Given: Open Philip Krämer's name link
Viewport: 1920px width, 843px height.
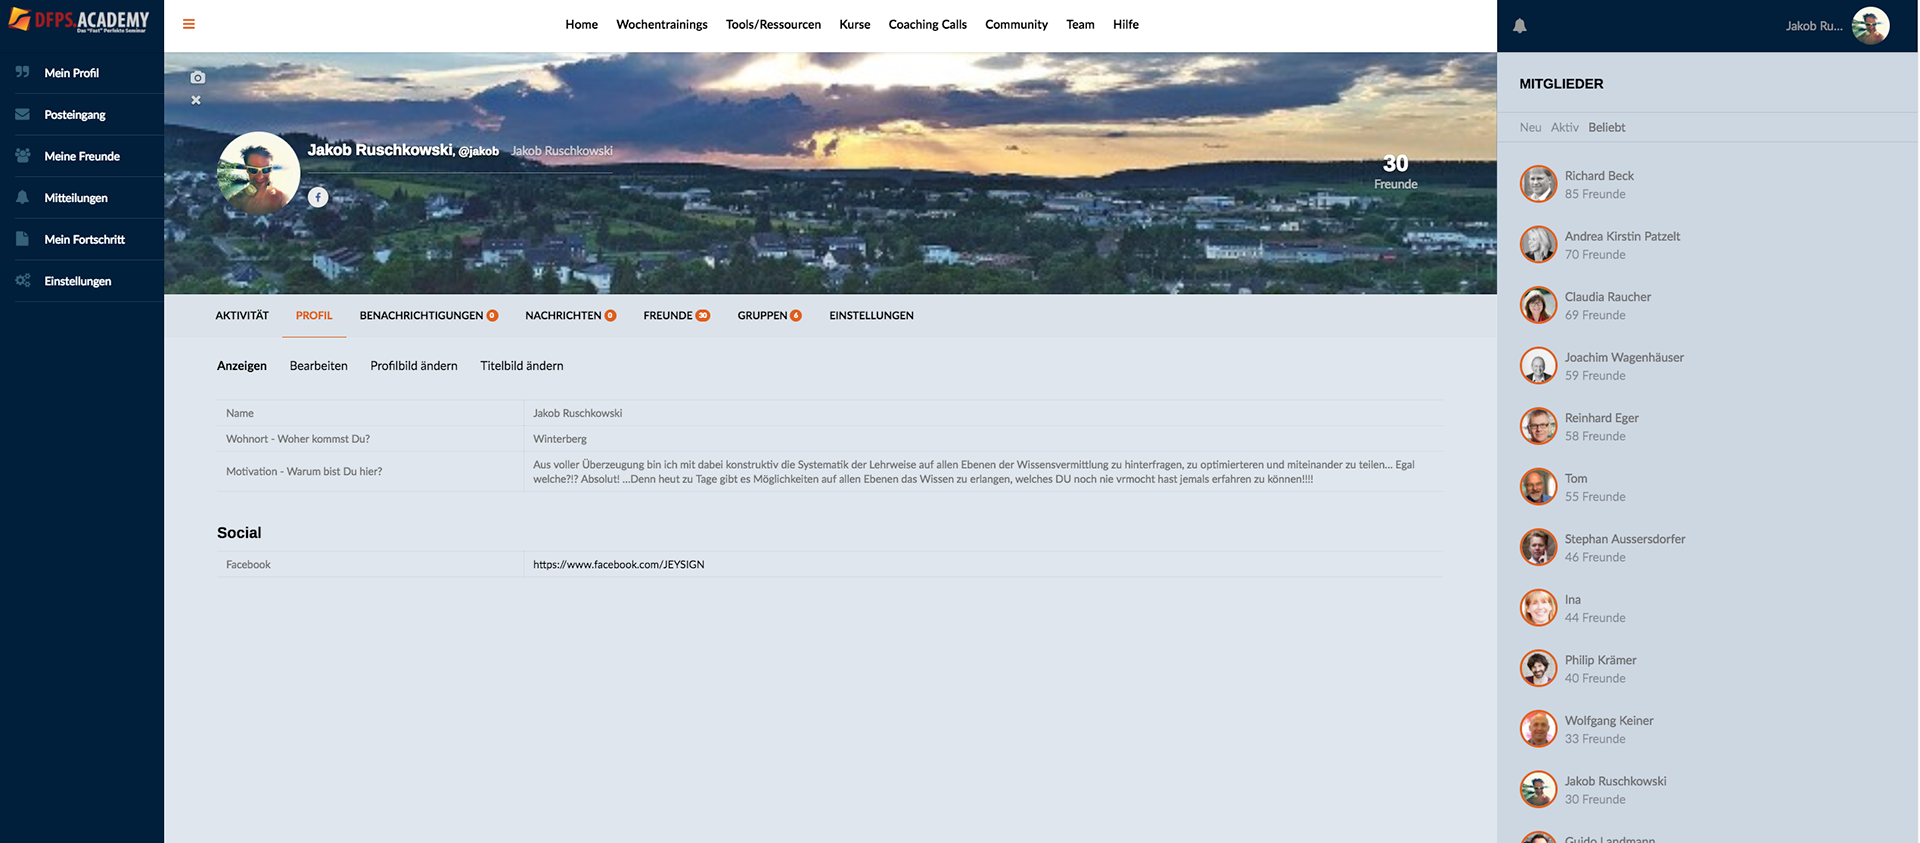Looking at the screenshot, I should [x=1600, y=659].
